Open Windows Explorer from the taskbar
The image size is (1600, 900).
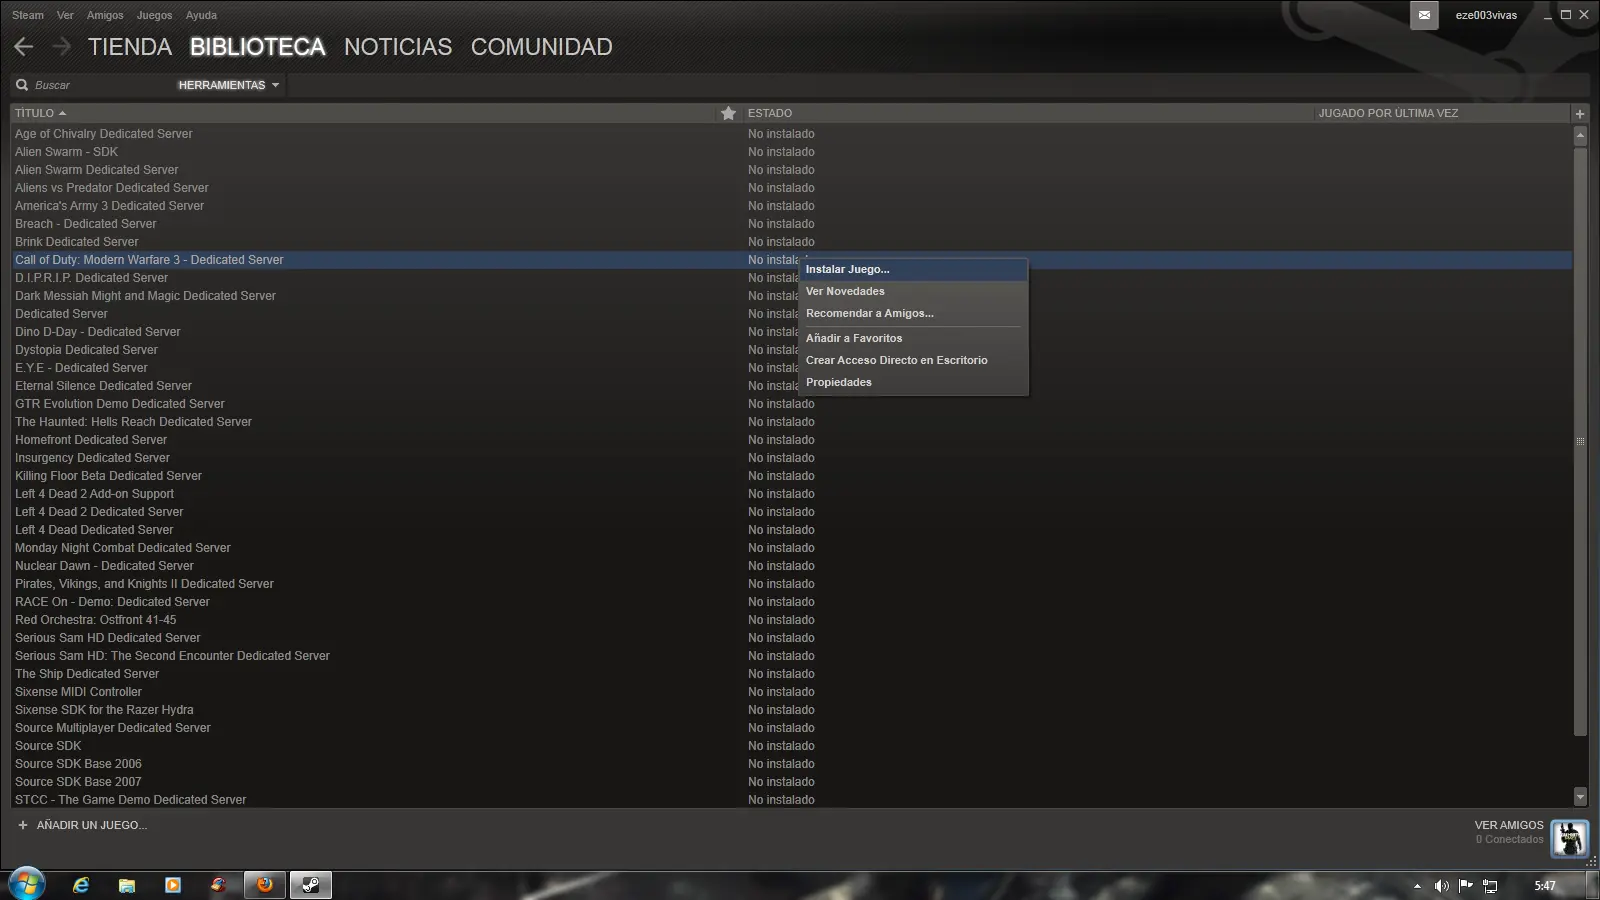click(x=127, y=885)
